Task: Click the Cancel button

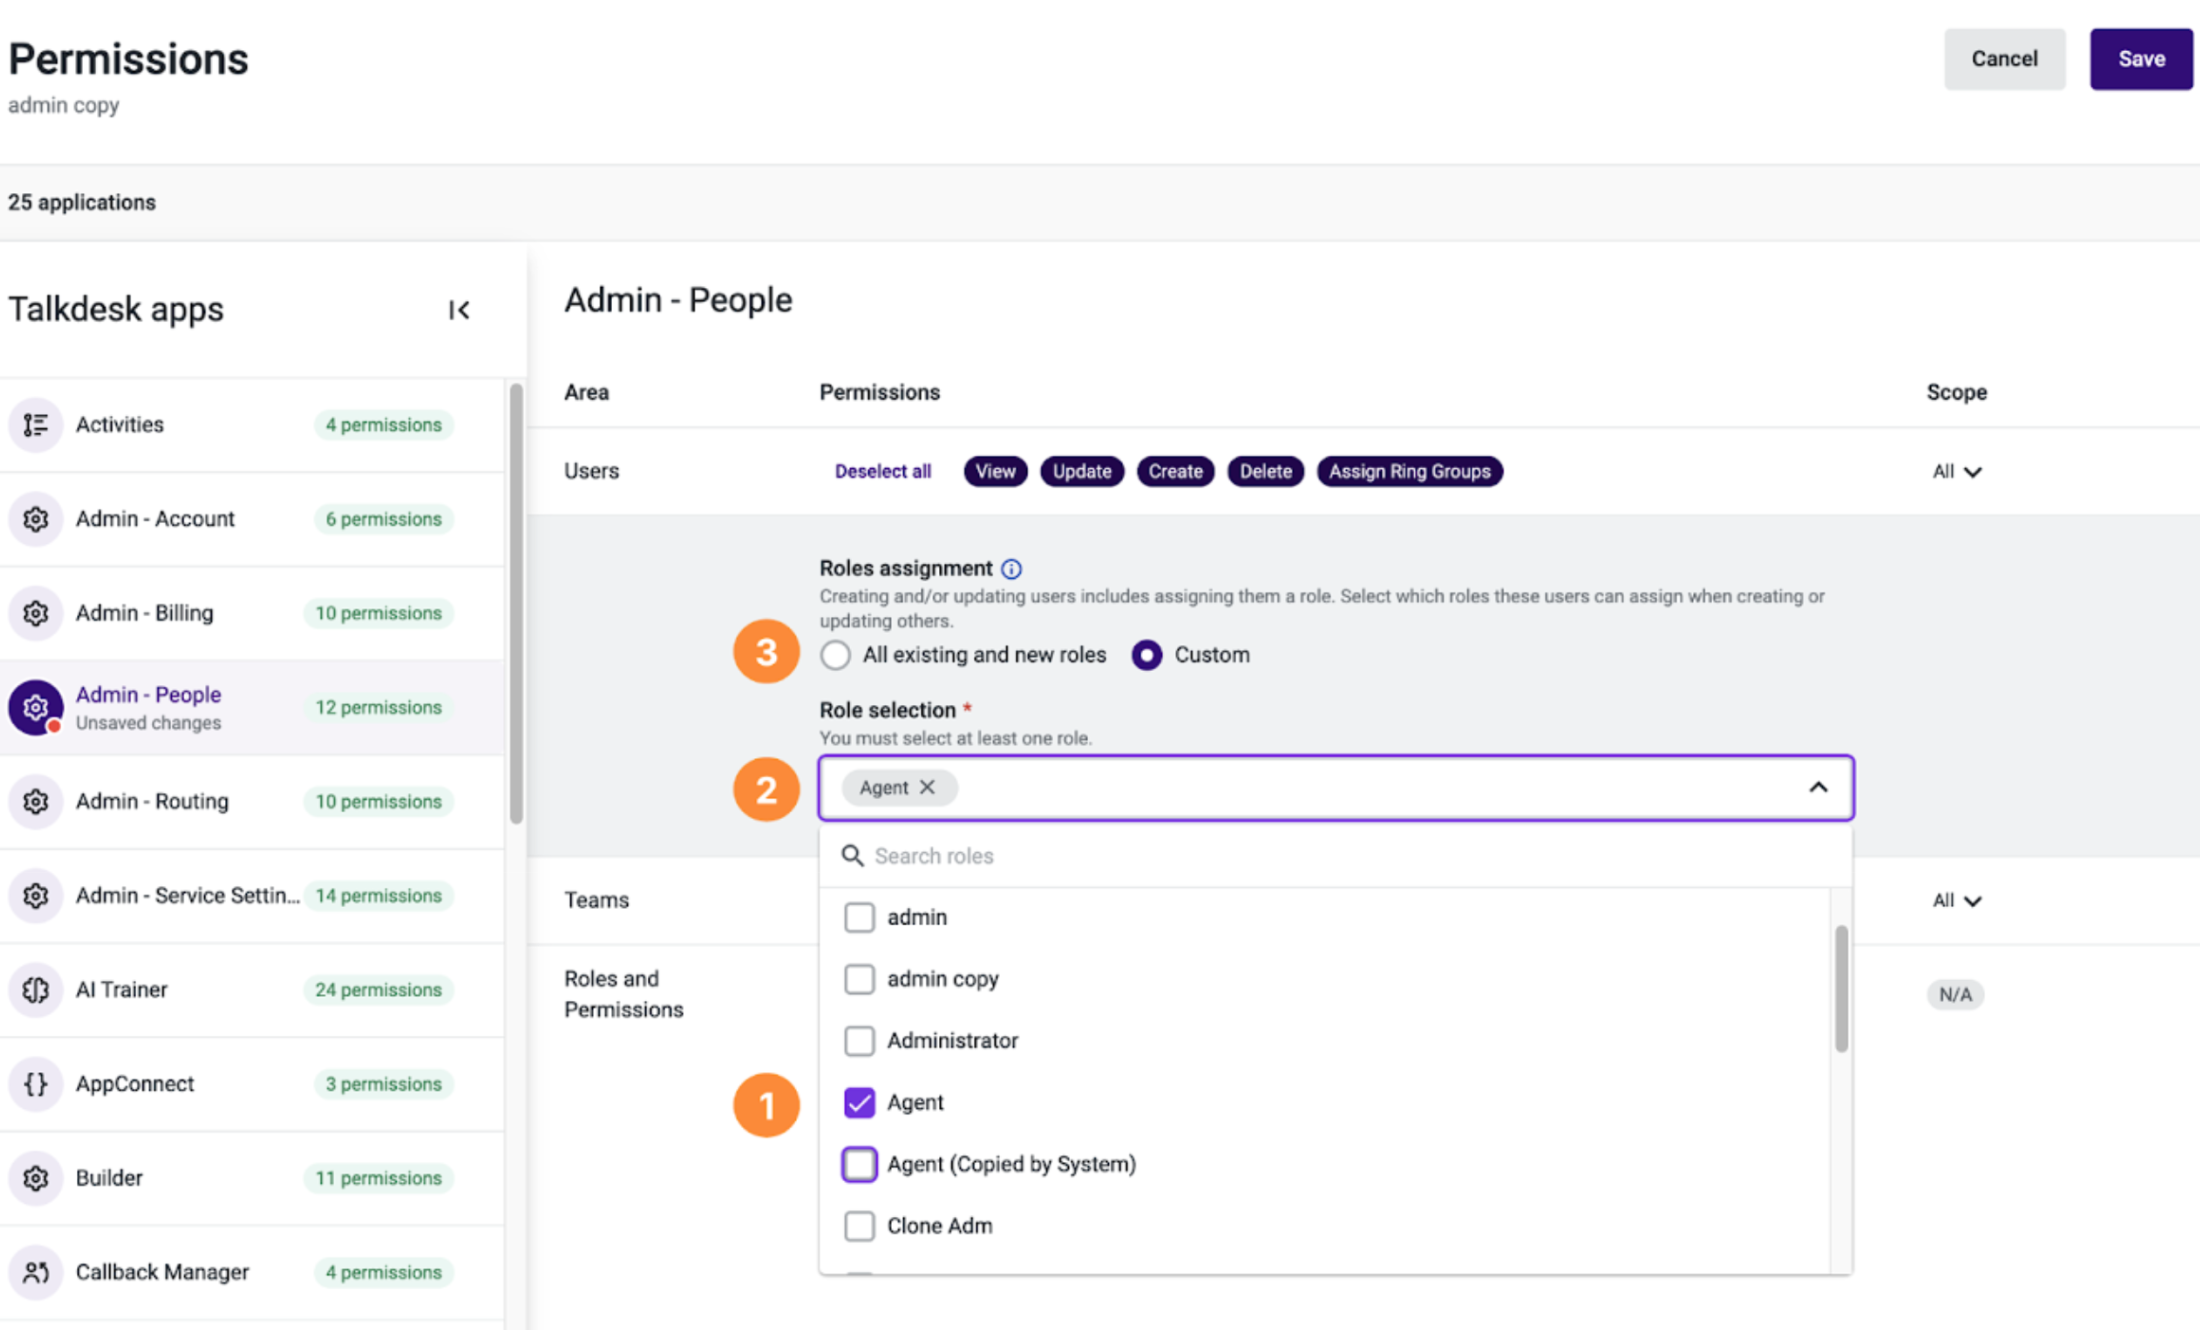Action: (x=2004, y=59)
